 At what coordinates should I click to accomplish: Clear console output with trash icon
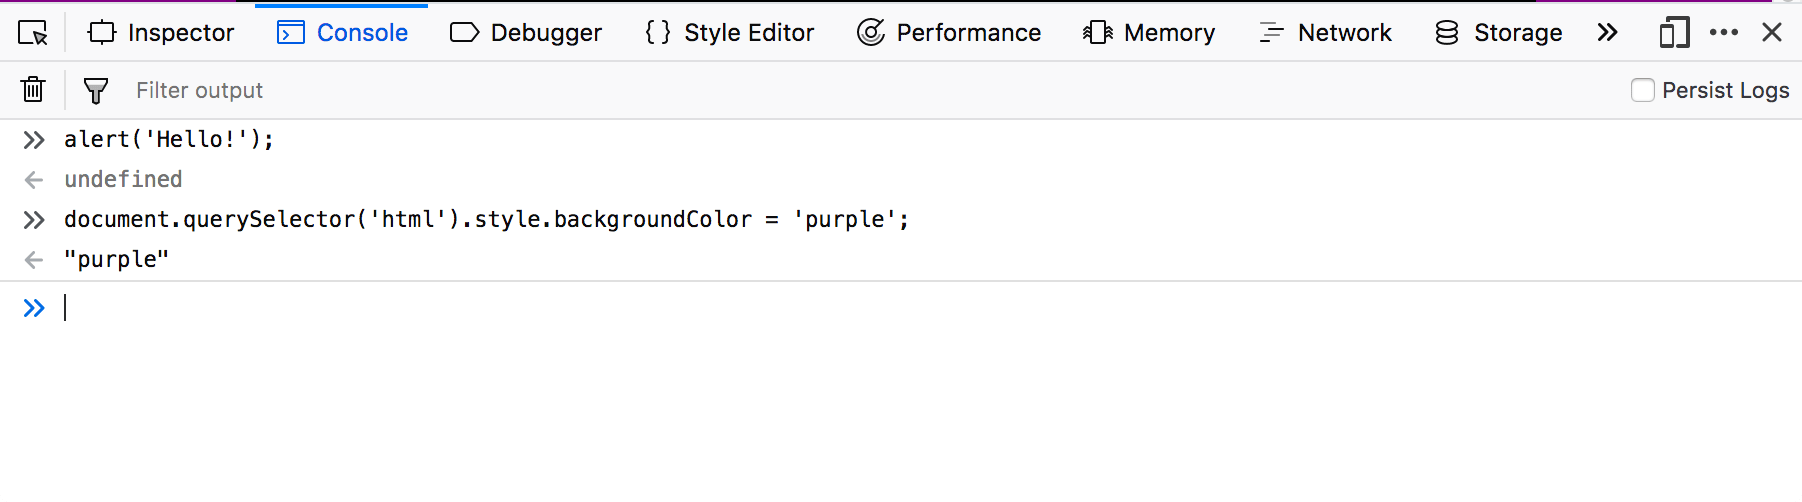coord(33,90)
